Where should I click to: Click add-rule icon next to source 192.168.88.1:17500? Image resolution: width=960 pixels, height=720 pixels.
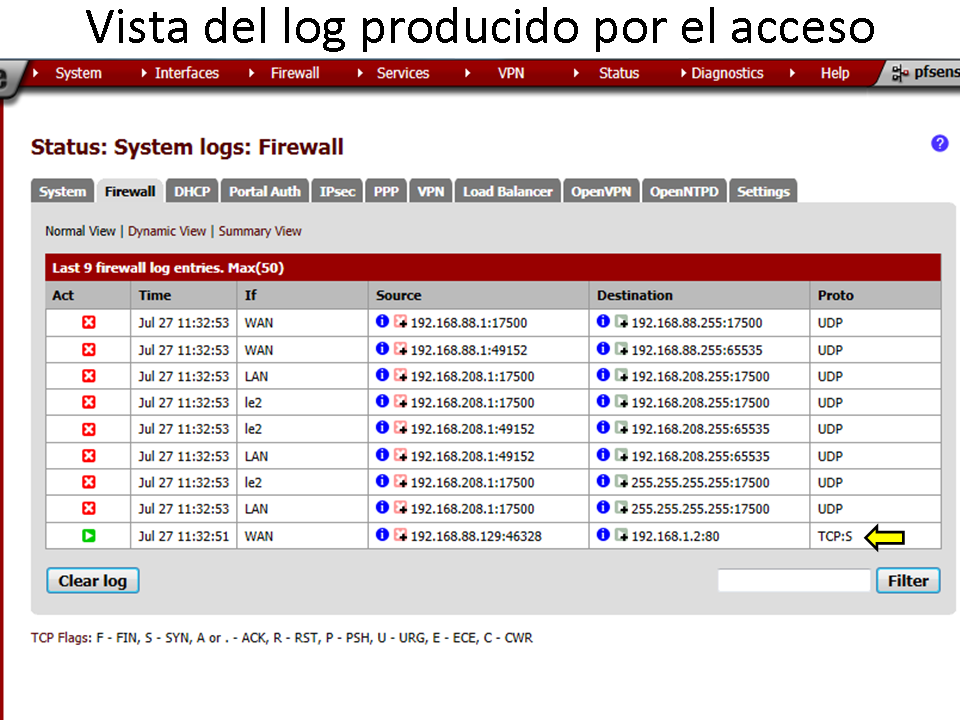pos(400,323)
